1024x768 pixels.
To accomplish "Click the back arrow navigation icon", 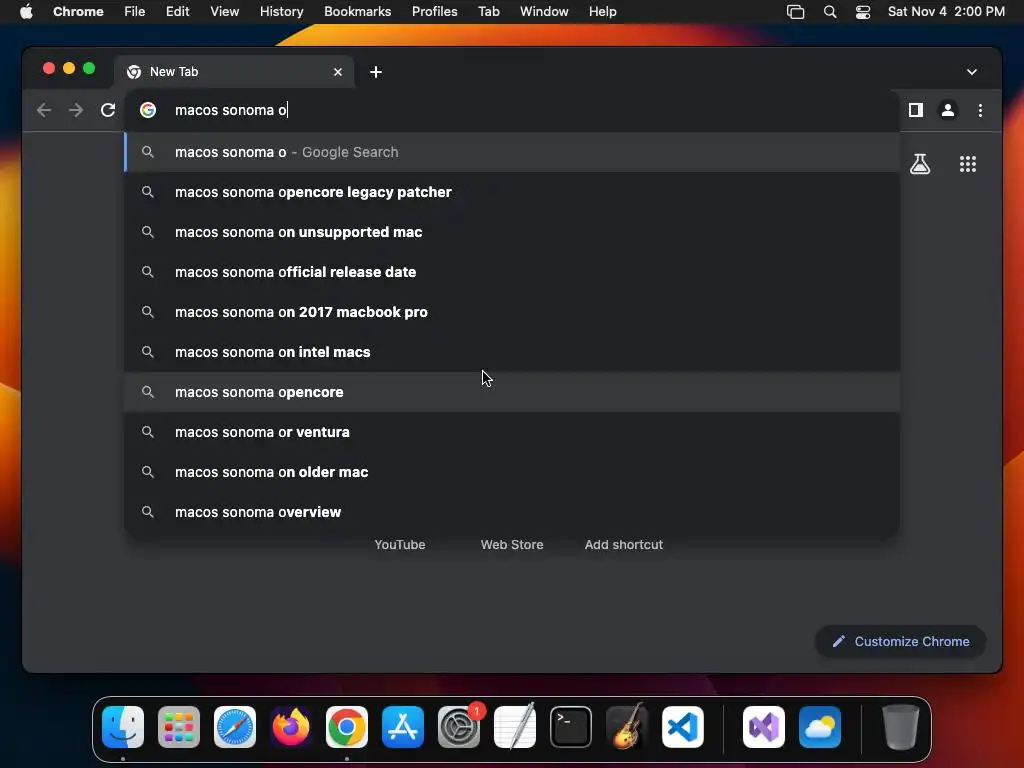I will click(44, 110).
